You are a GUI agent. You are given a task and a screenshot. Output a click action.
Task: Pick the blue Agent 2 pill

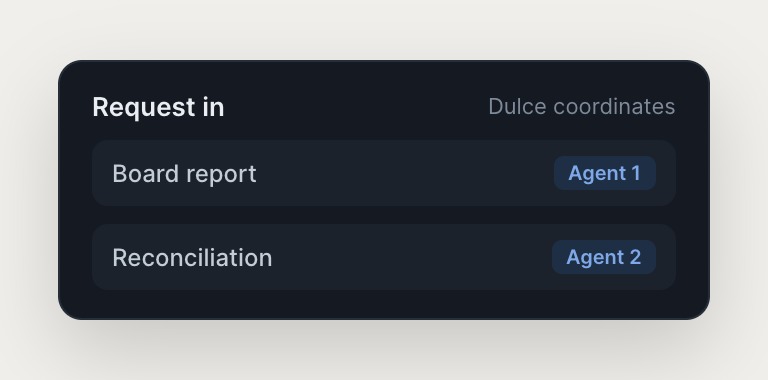click(x=603, y=257)
